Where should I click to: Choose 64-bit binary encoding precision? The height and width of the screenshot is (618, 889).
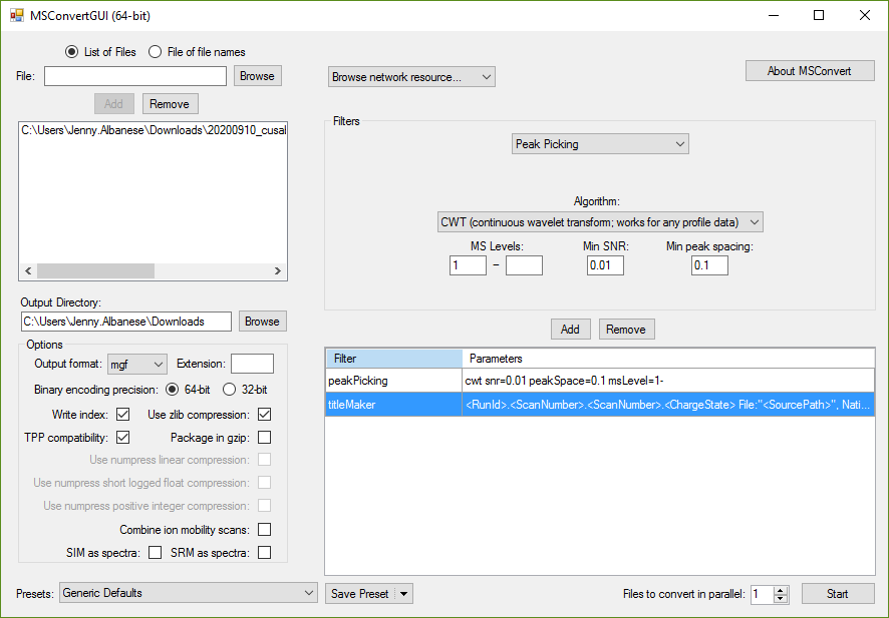[172, 390]
